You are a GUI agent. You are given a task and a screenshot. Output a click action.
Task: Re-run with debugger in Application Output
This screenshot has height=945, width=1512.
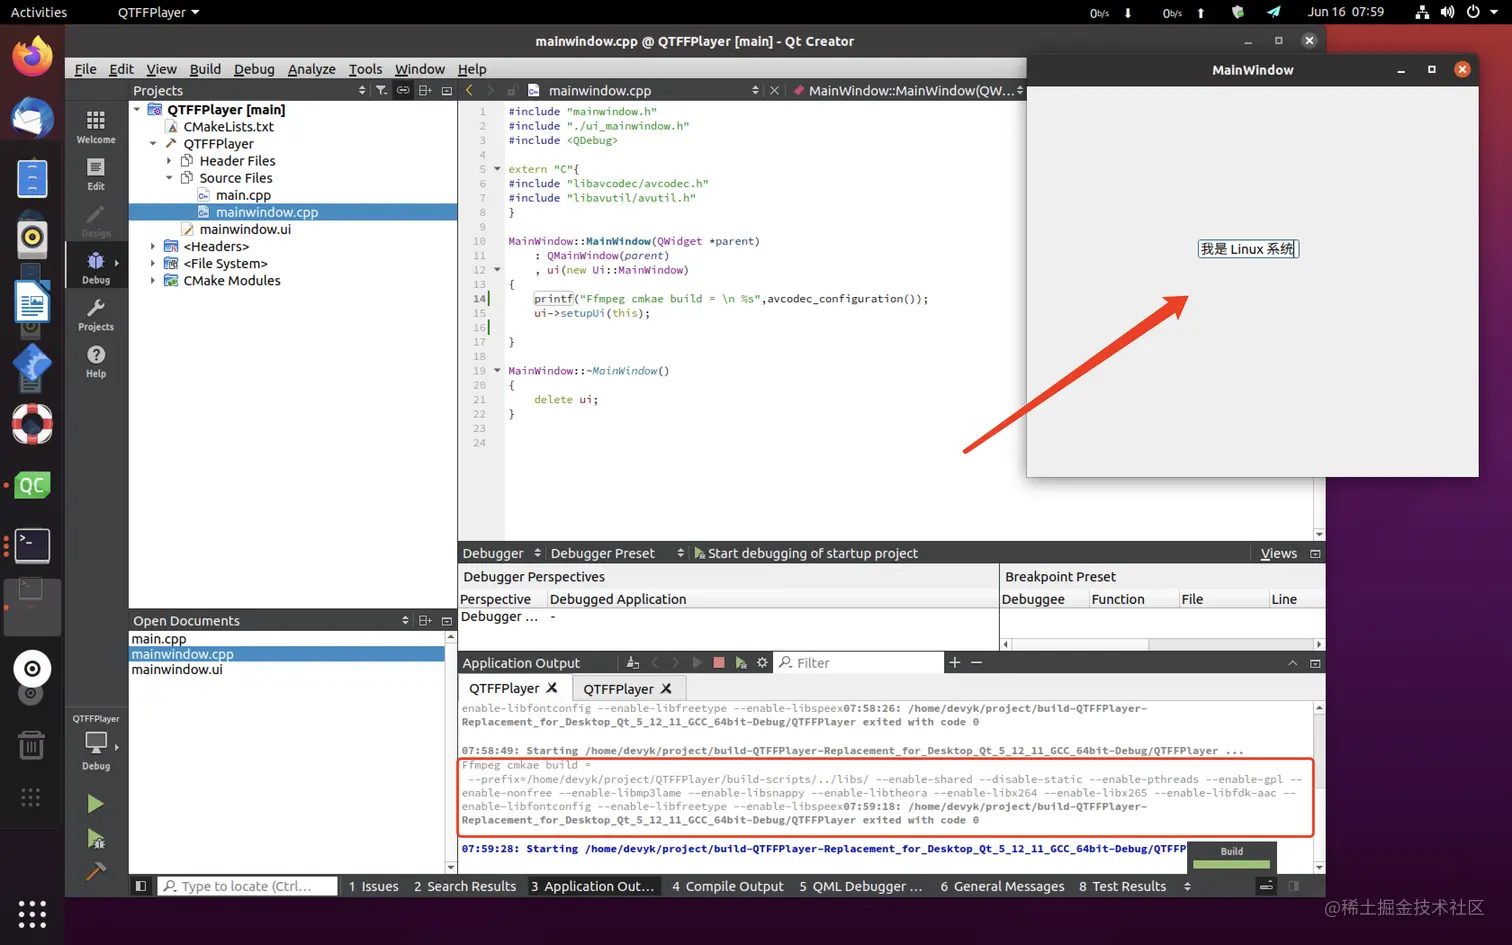tap(741, 663)
